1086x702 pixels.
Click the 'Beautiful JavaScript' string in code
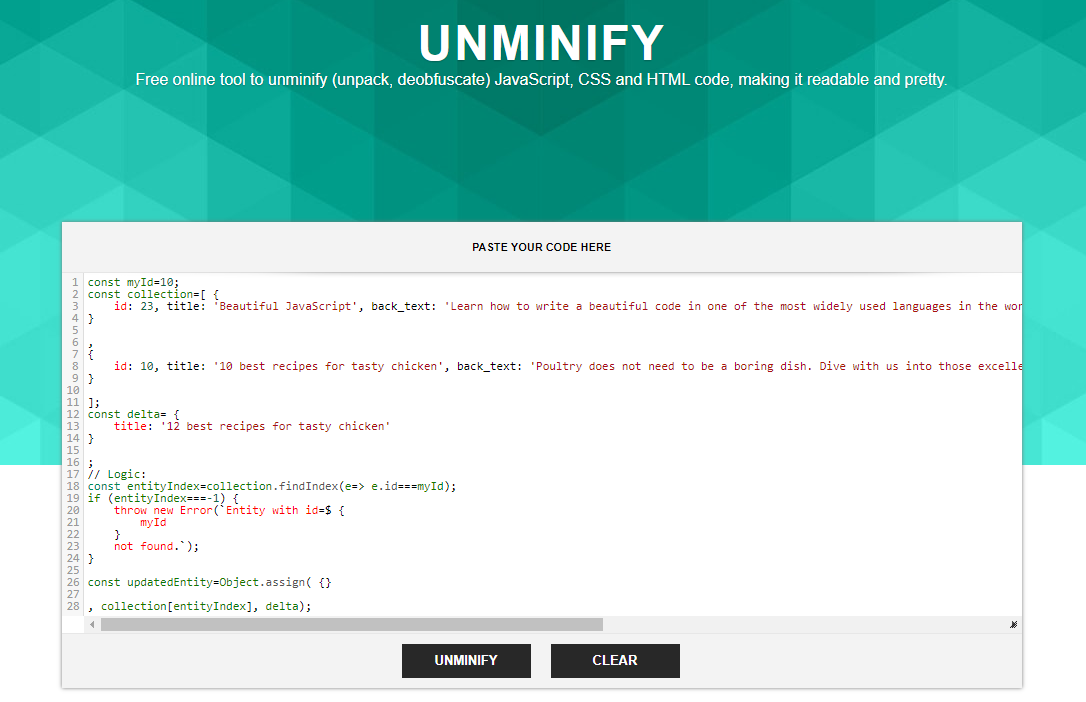point(285,306)
